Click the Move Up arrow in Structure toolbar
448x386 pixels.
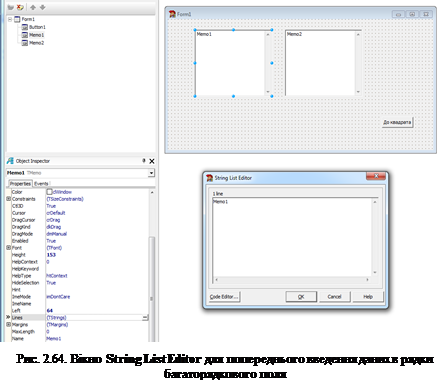click(33, 7)
